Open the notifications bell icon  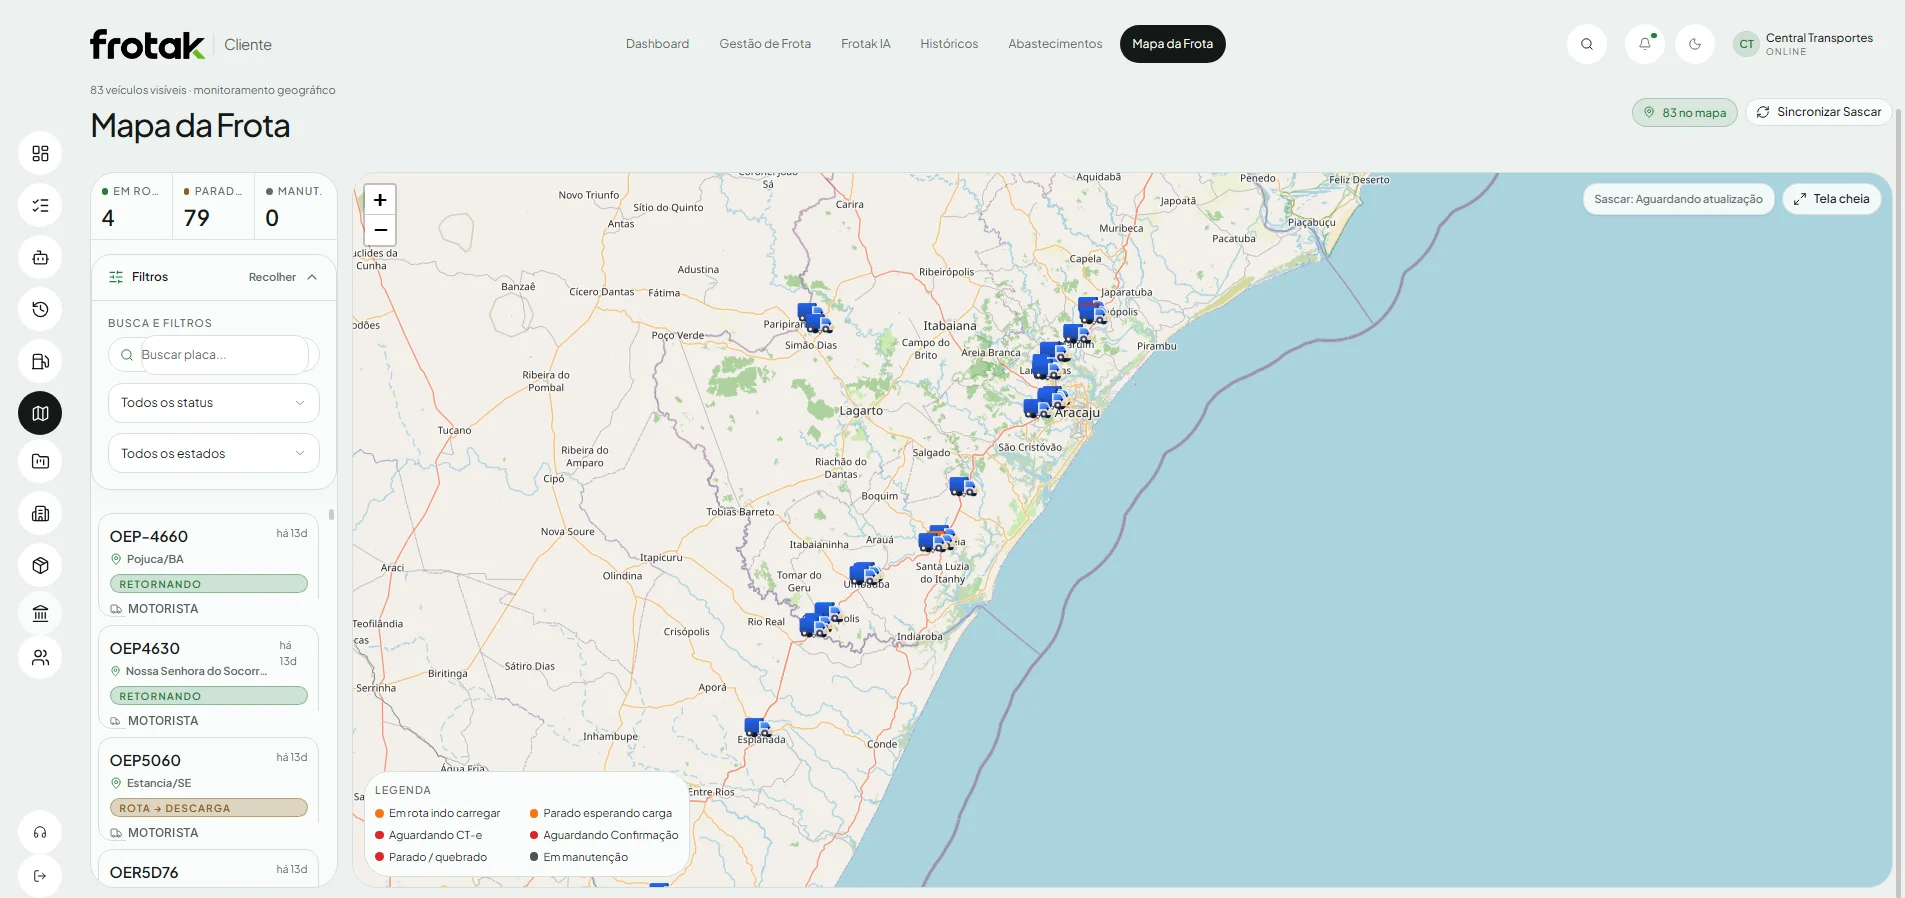[1645, 44]
